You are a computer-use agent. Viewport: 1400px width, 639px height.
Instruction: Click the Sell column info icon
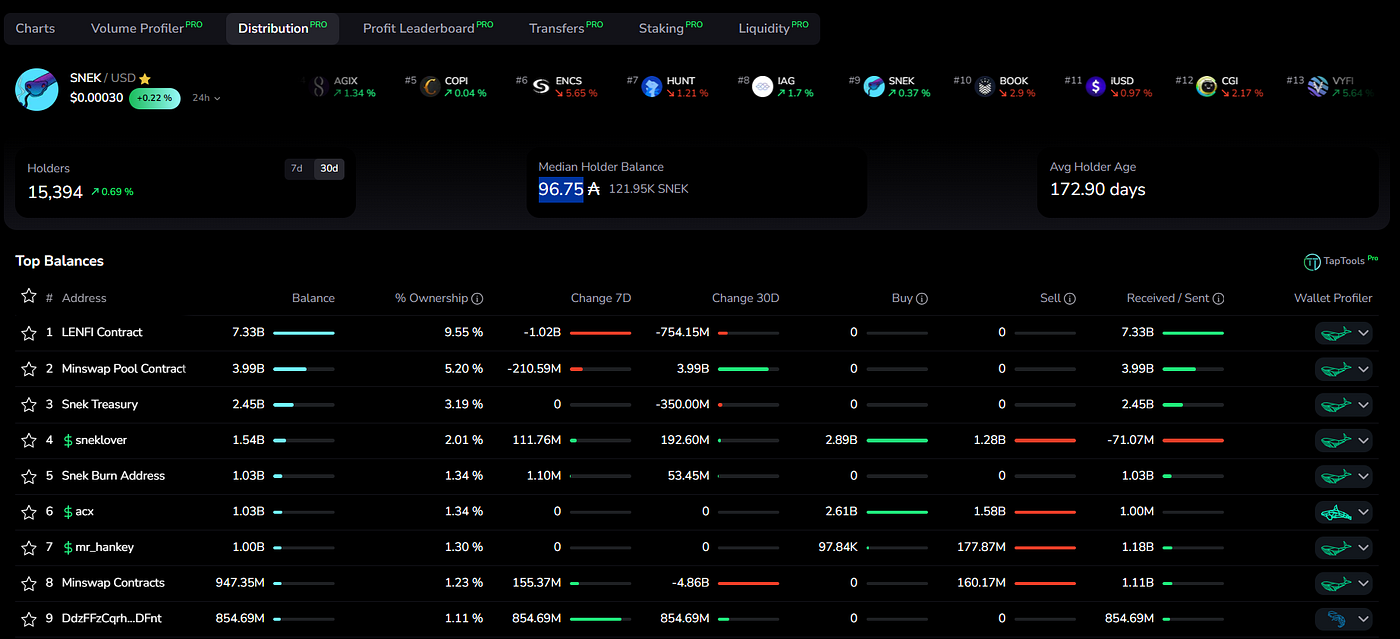coord(1070,298)
